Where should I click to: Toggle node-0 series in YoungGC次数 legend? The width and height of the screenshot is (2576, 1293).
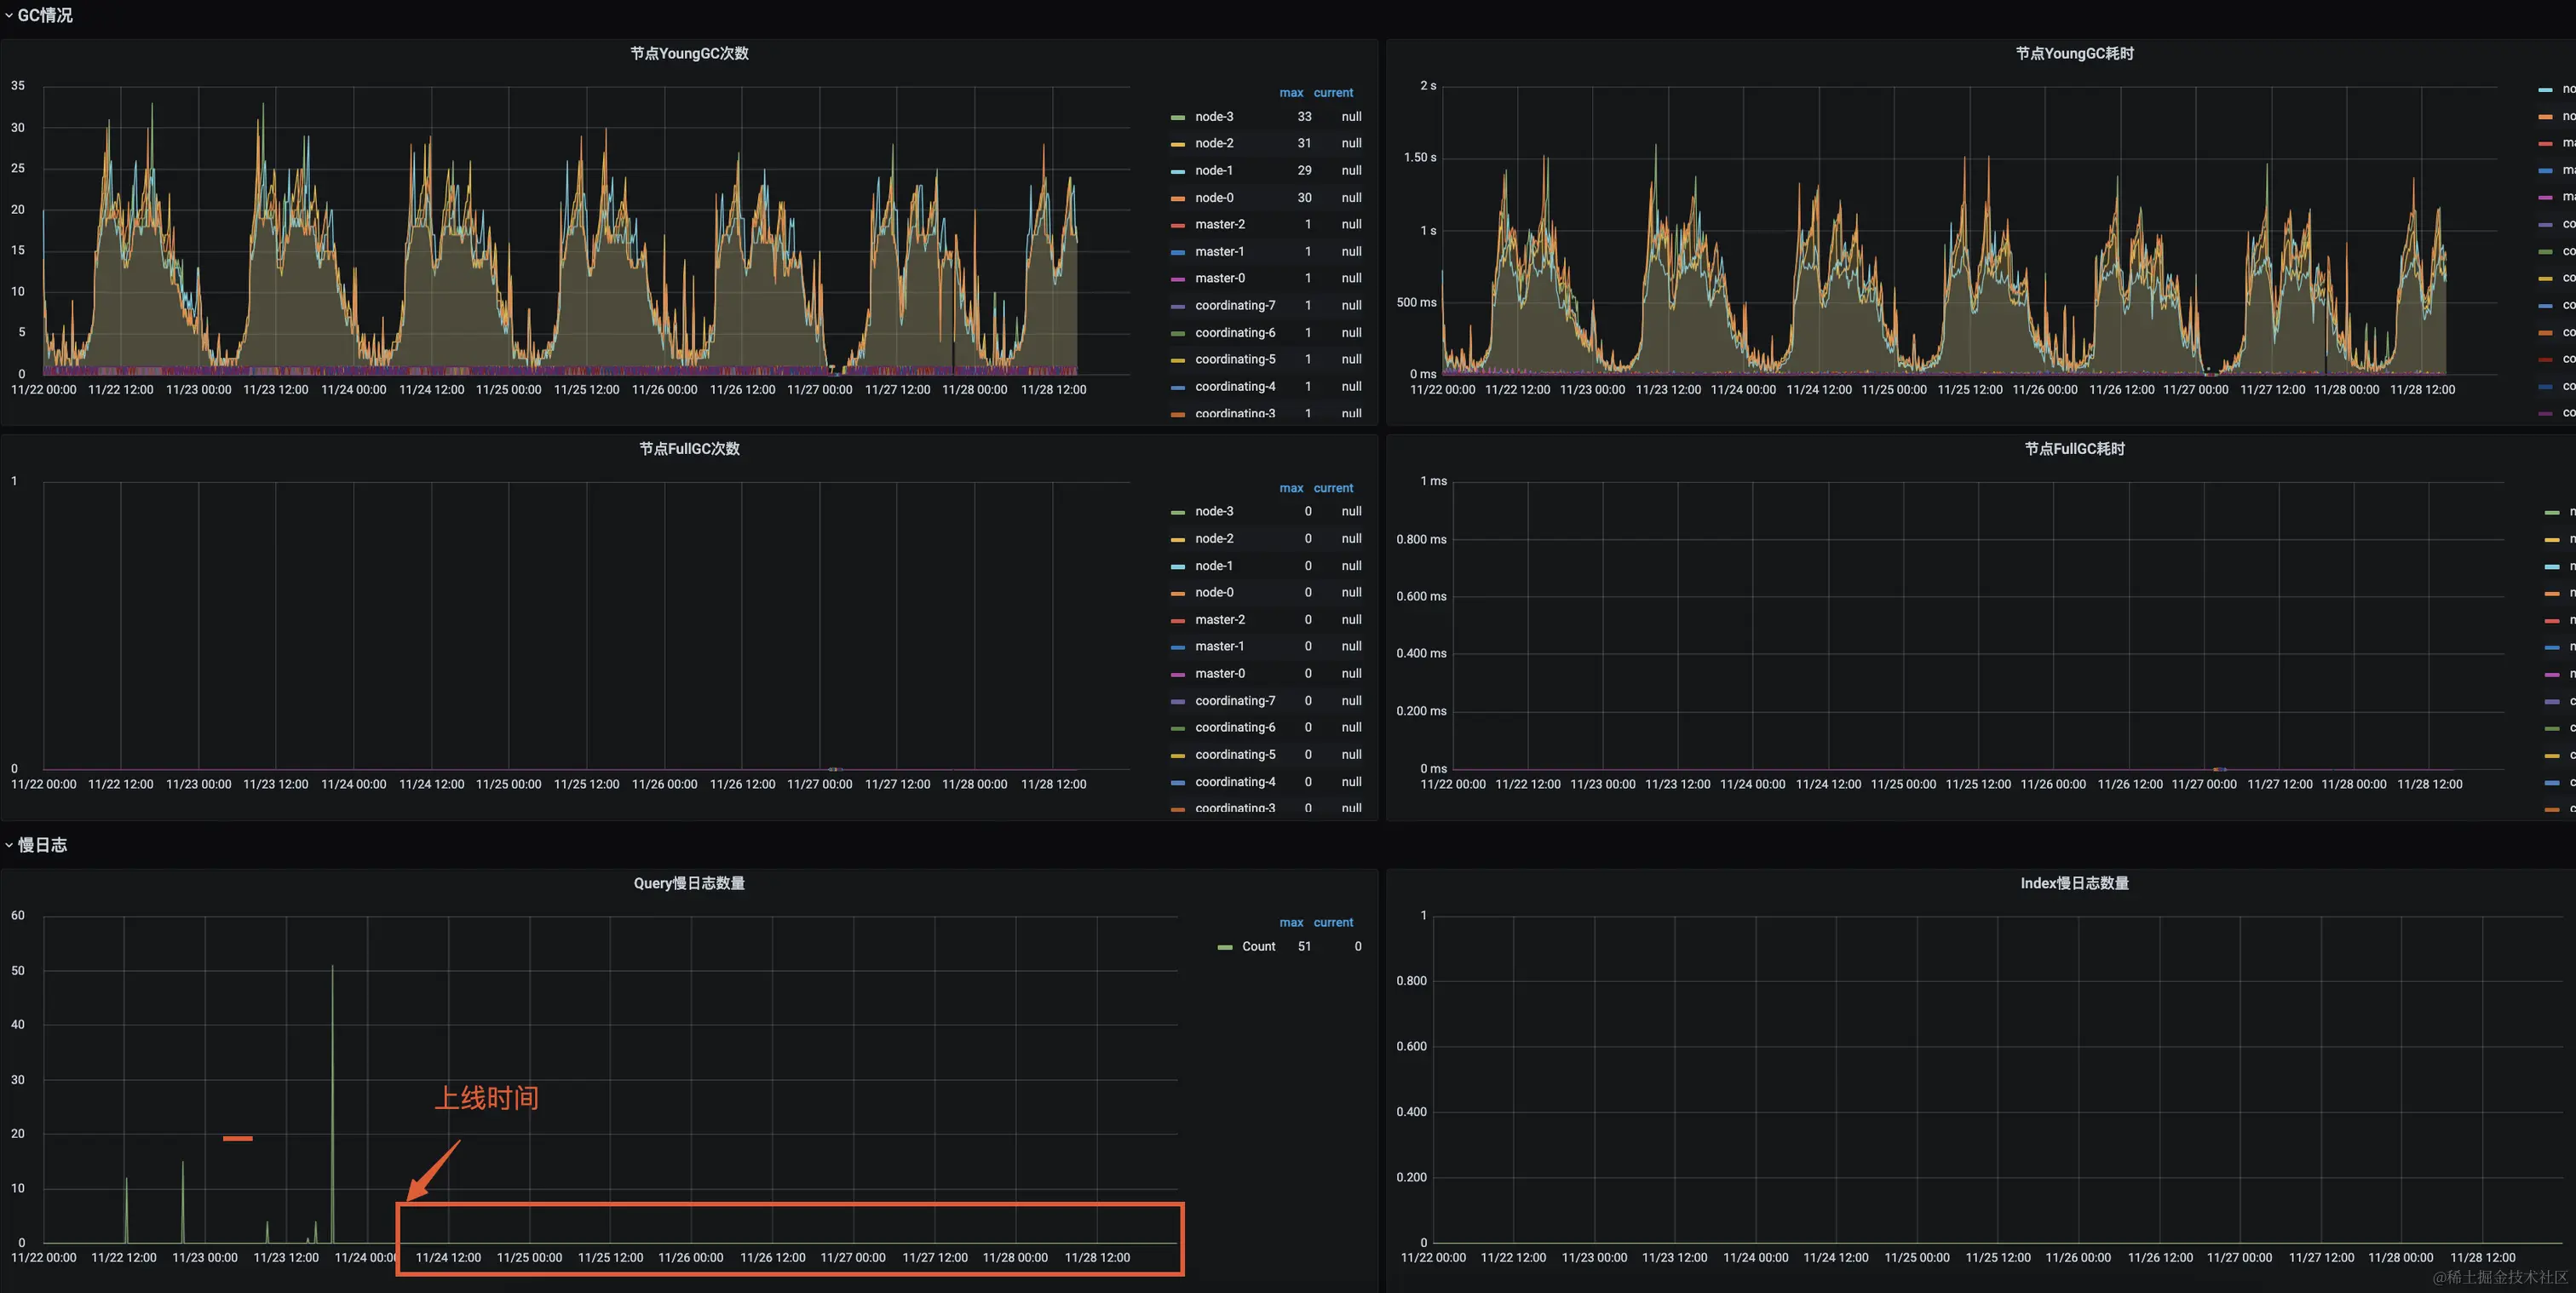point(1214,198)
